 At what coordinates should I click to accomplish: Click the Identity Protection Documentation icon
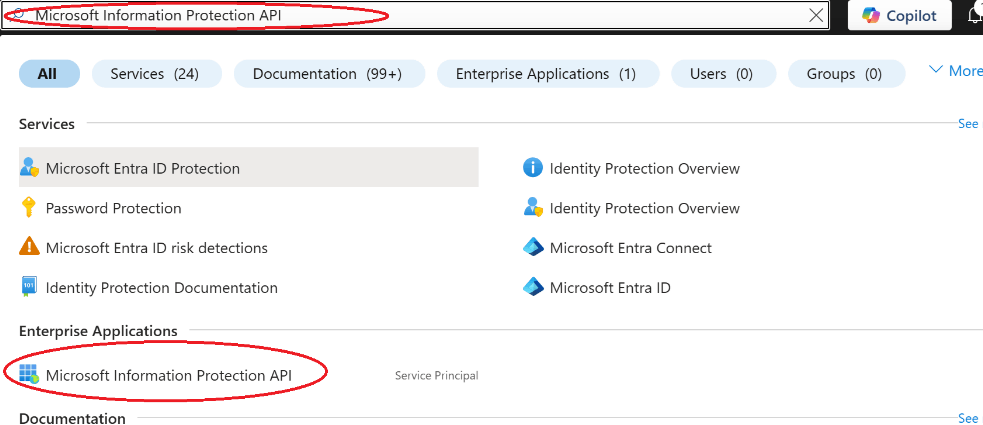click(28, 287)
